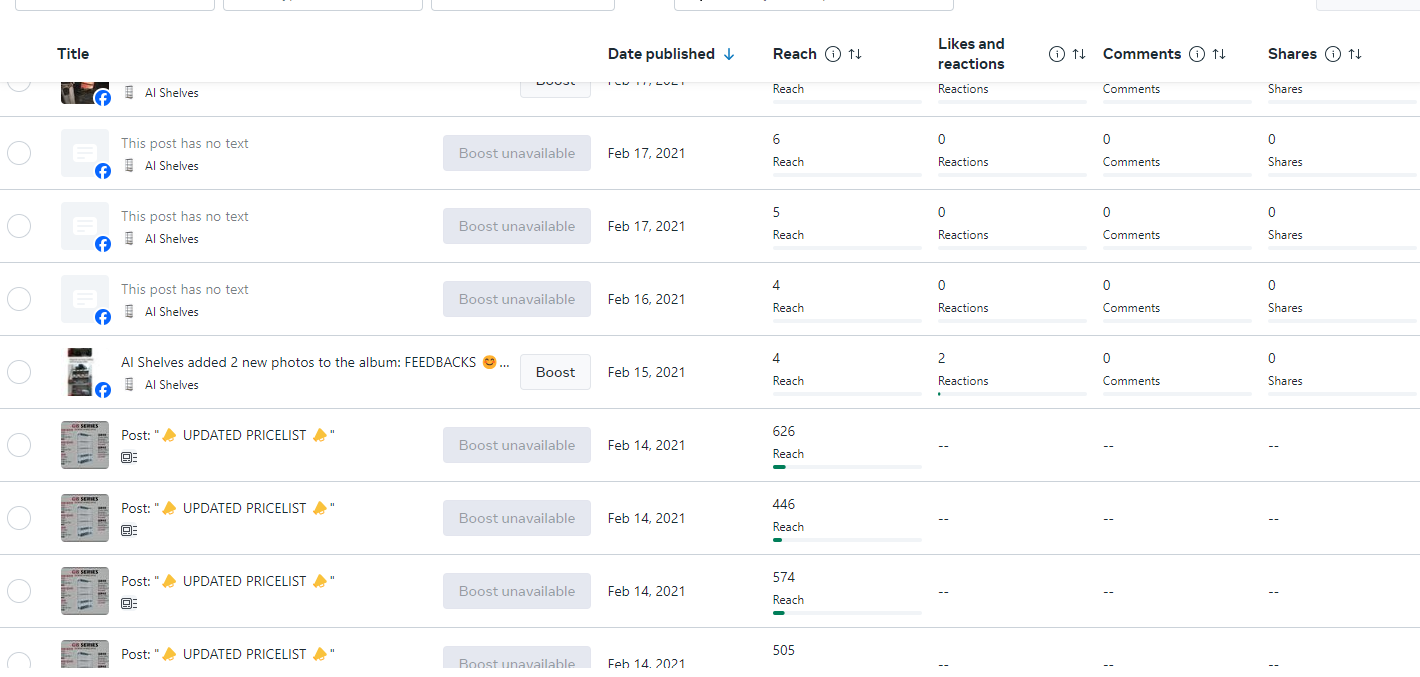The width and height of the screenshot is (1420, 677).
Task: Click the Shares info icon
Action: coord(1332,54)
